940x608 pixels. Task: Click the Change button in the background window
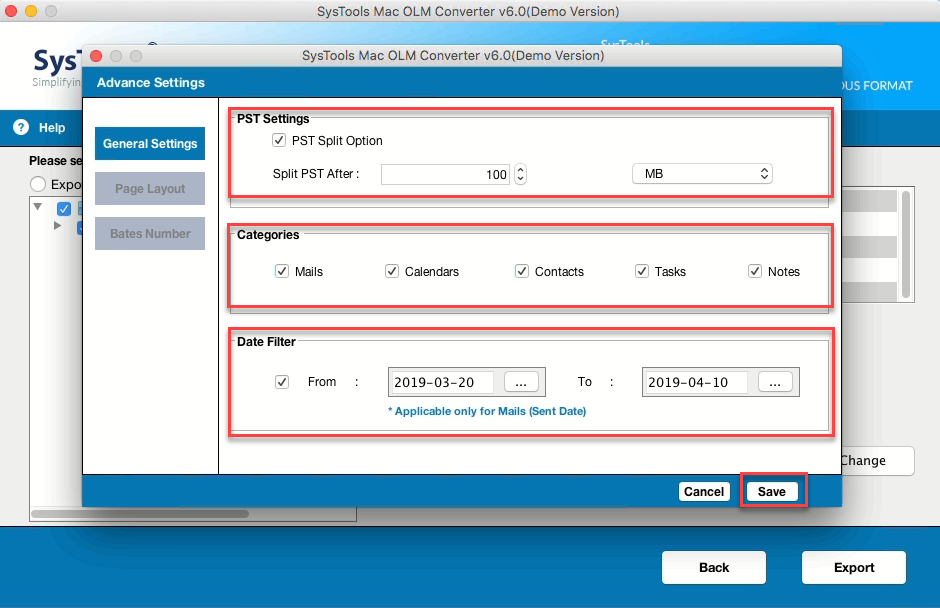coord(877,460)
